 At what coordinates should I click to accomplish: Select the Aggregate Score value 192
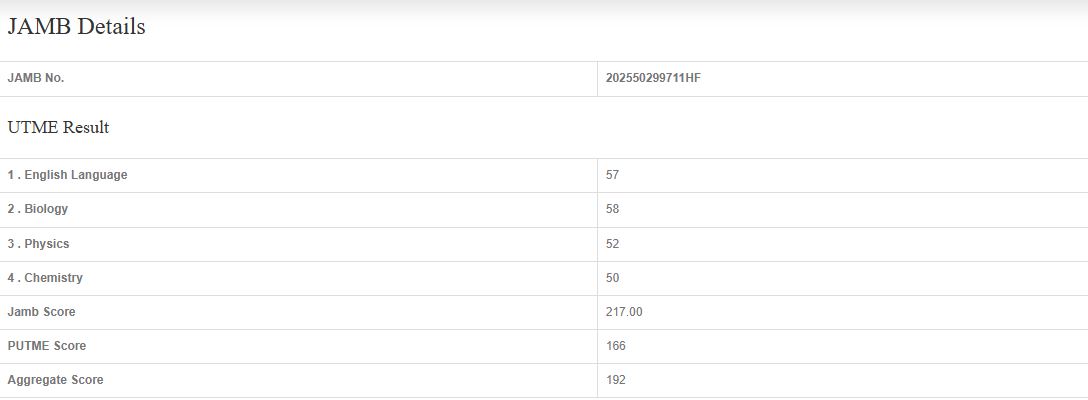point(616,380)
